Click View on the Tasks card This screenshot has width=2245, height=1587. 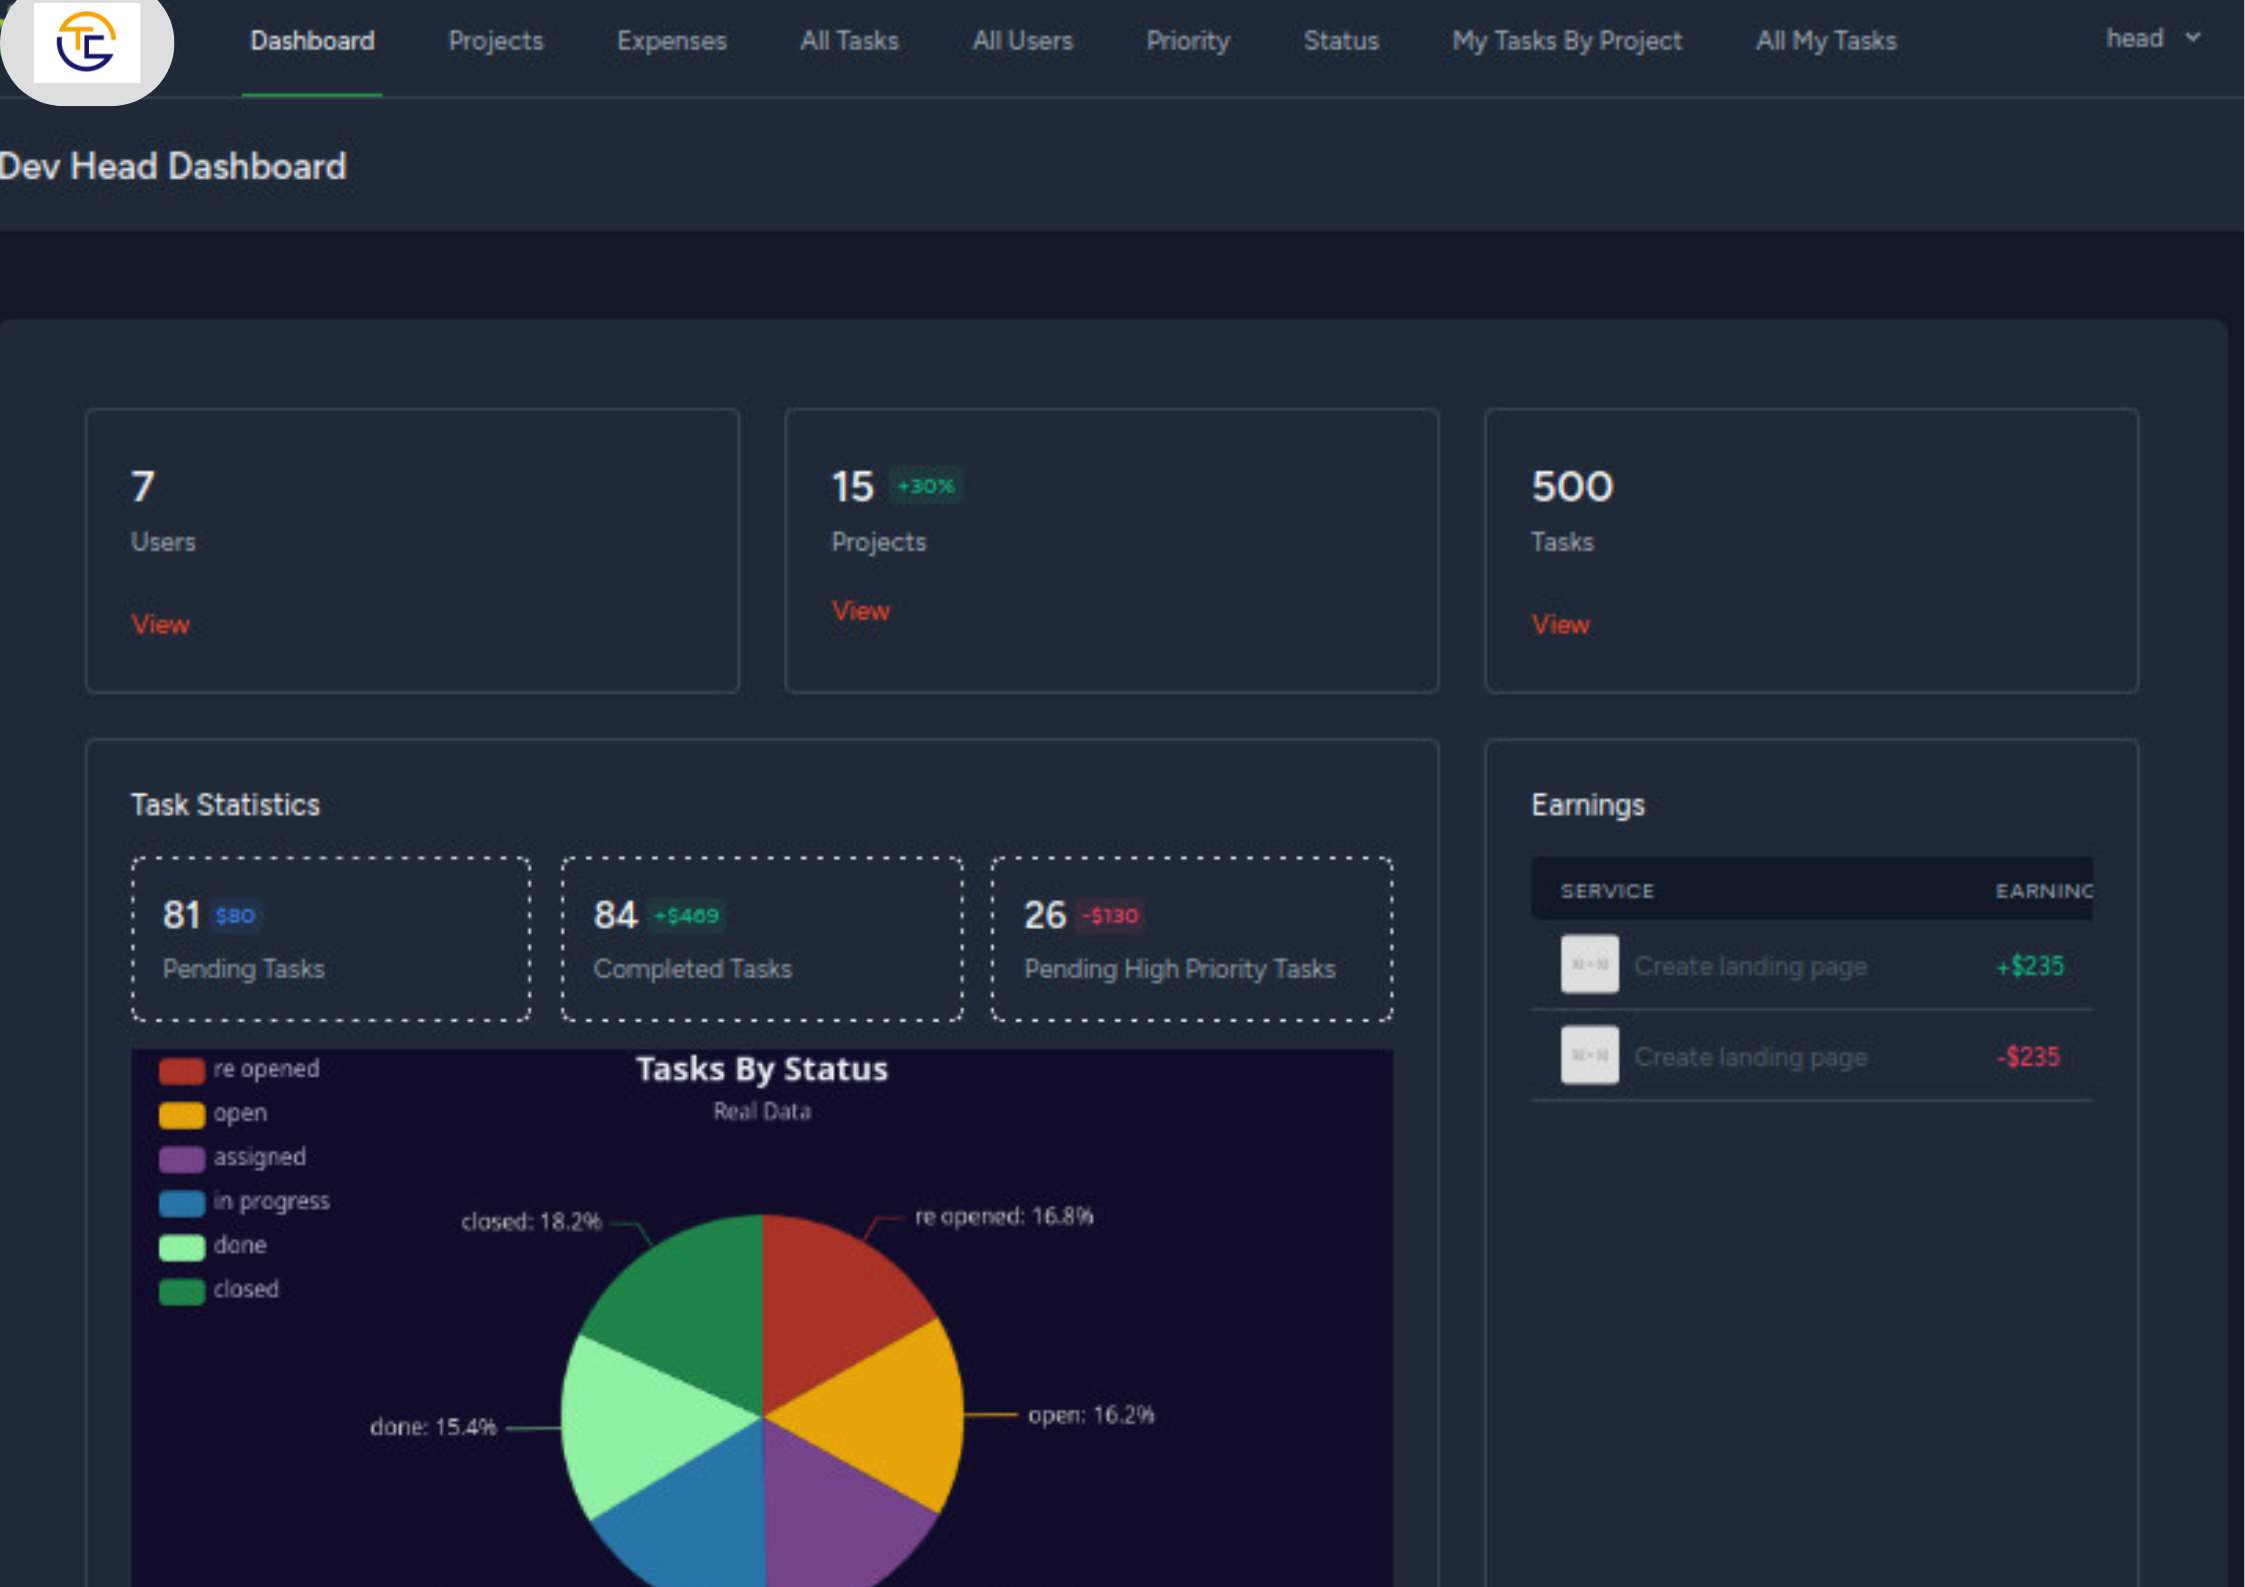1560,624
